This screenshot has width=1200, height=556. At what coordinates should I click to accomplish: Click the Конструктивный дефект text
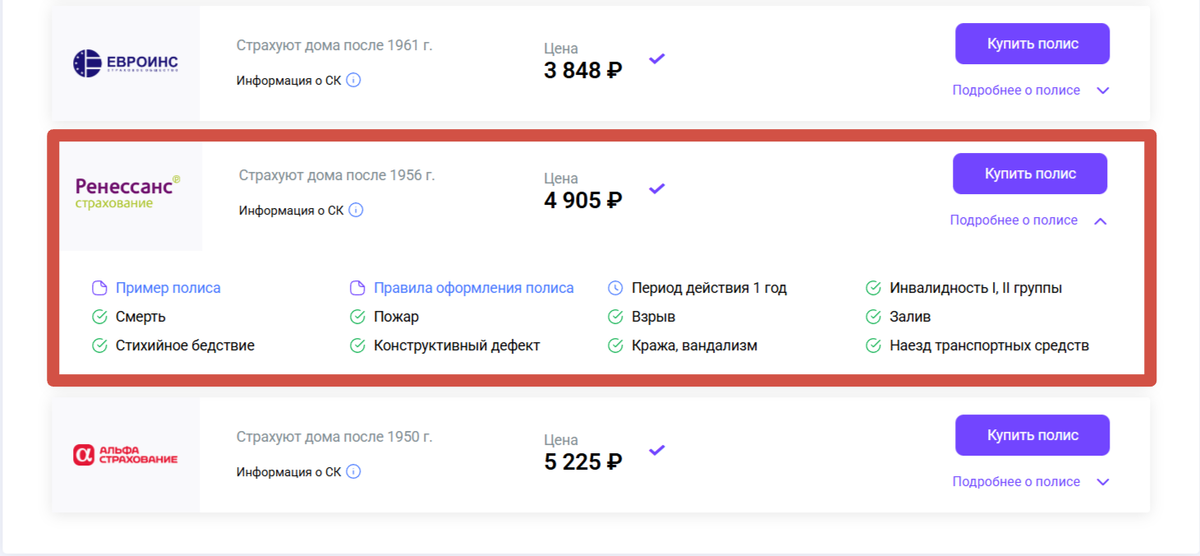pyautogui.click(x=457, y=346)
